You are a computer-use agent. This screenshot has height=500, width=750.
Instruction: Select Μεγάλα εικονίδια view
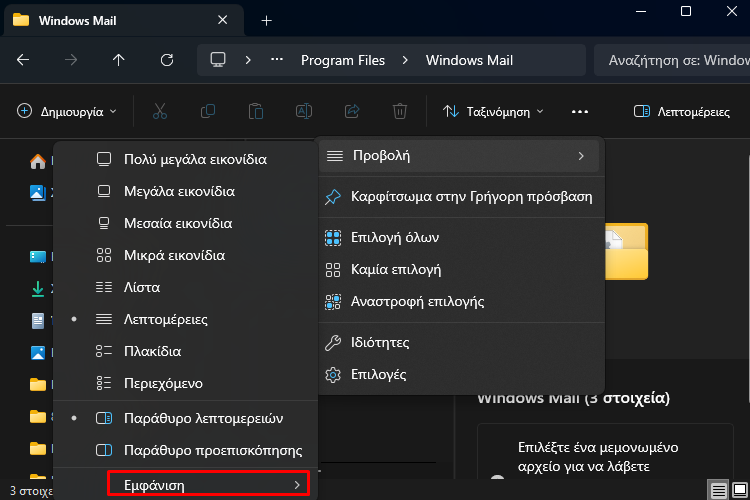click(186, 191)
